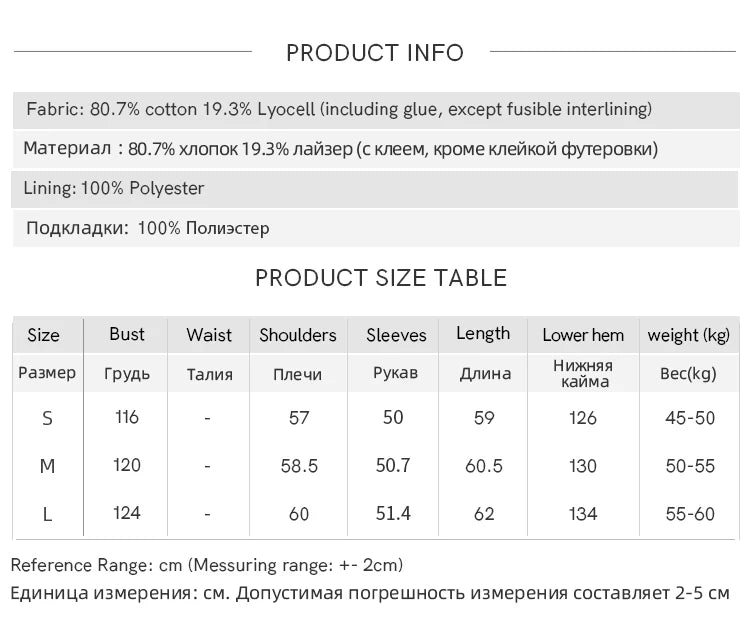The width and height of the screenshot is (750, 630).
Task: Click the 58.5 shoulders value
Action: pos(299,466)
